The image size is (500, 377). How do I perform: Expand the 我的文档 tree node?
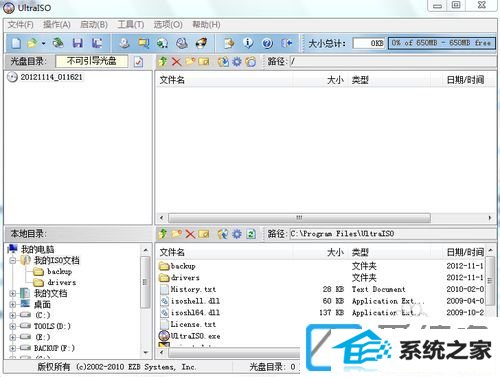pos(13,294)
